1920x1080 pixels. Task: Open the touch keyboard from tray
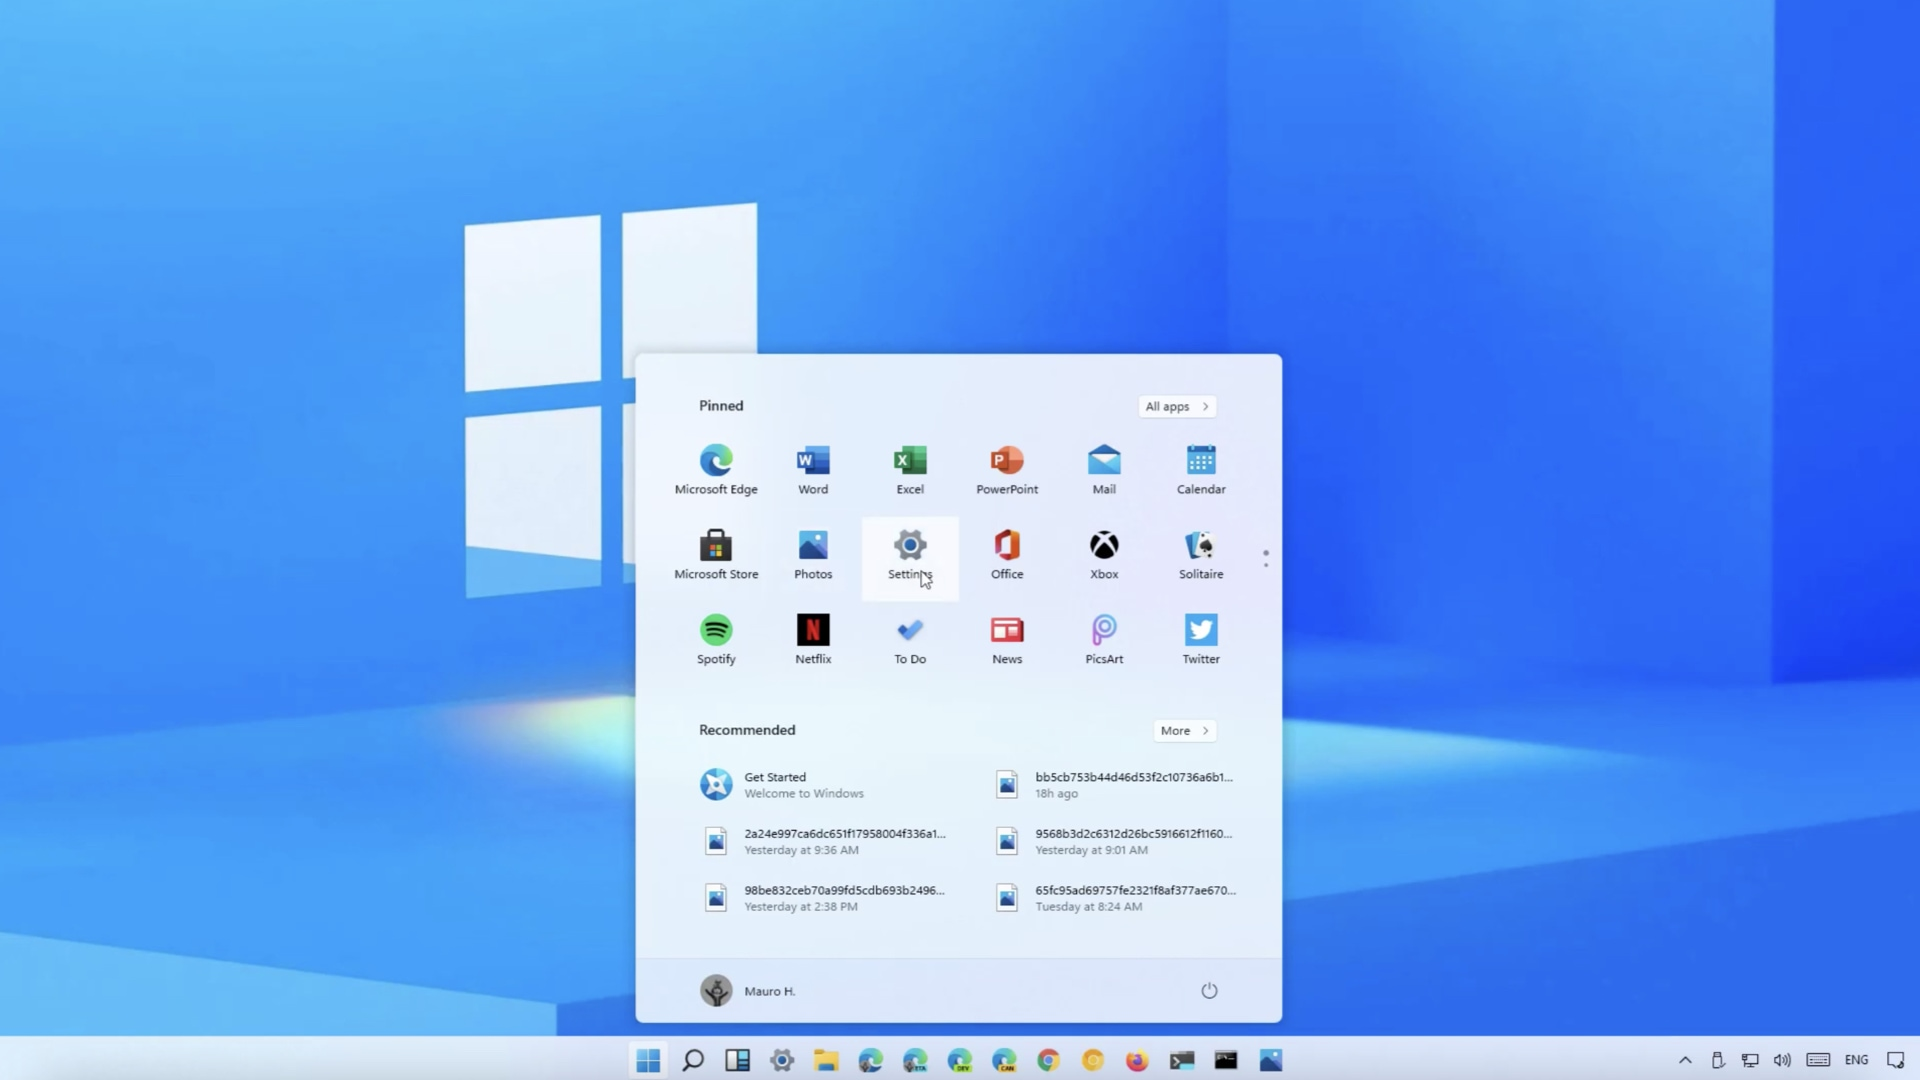coord(1819,1060)
